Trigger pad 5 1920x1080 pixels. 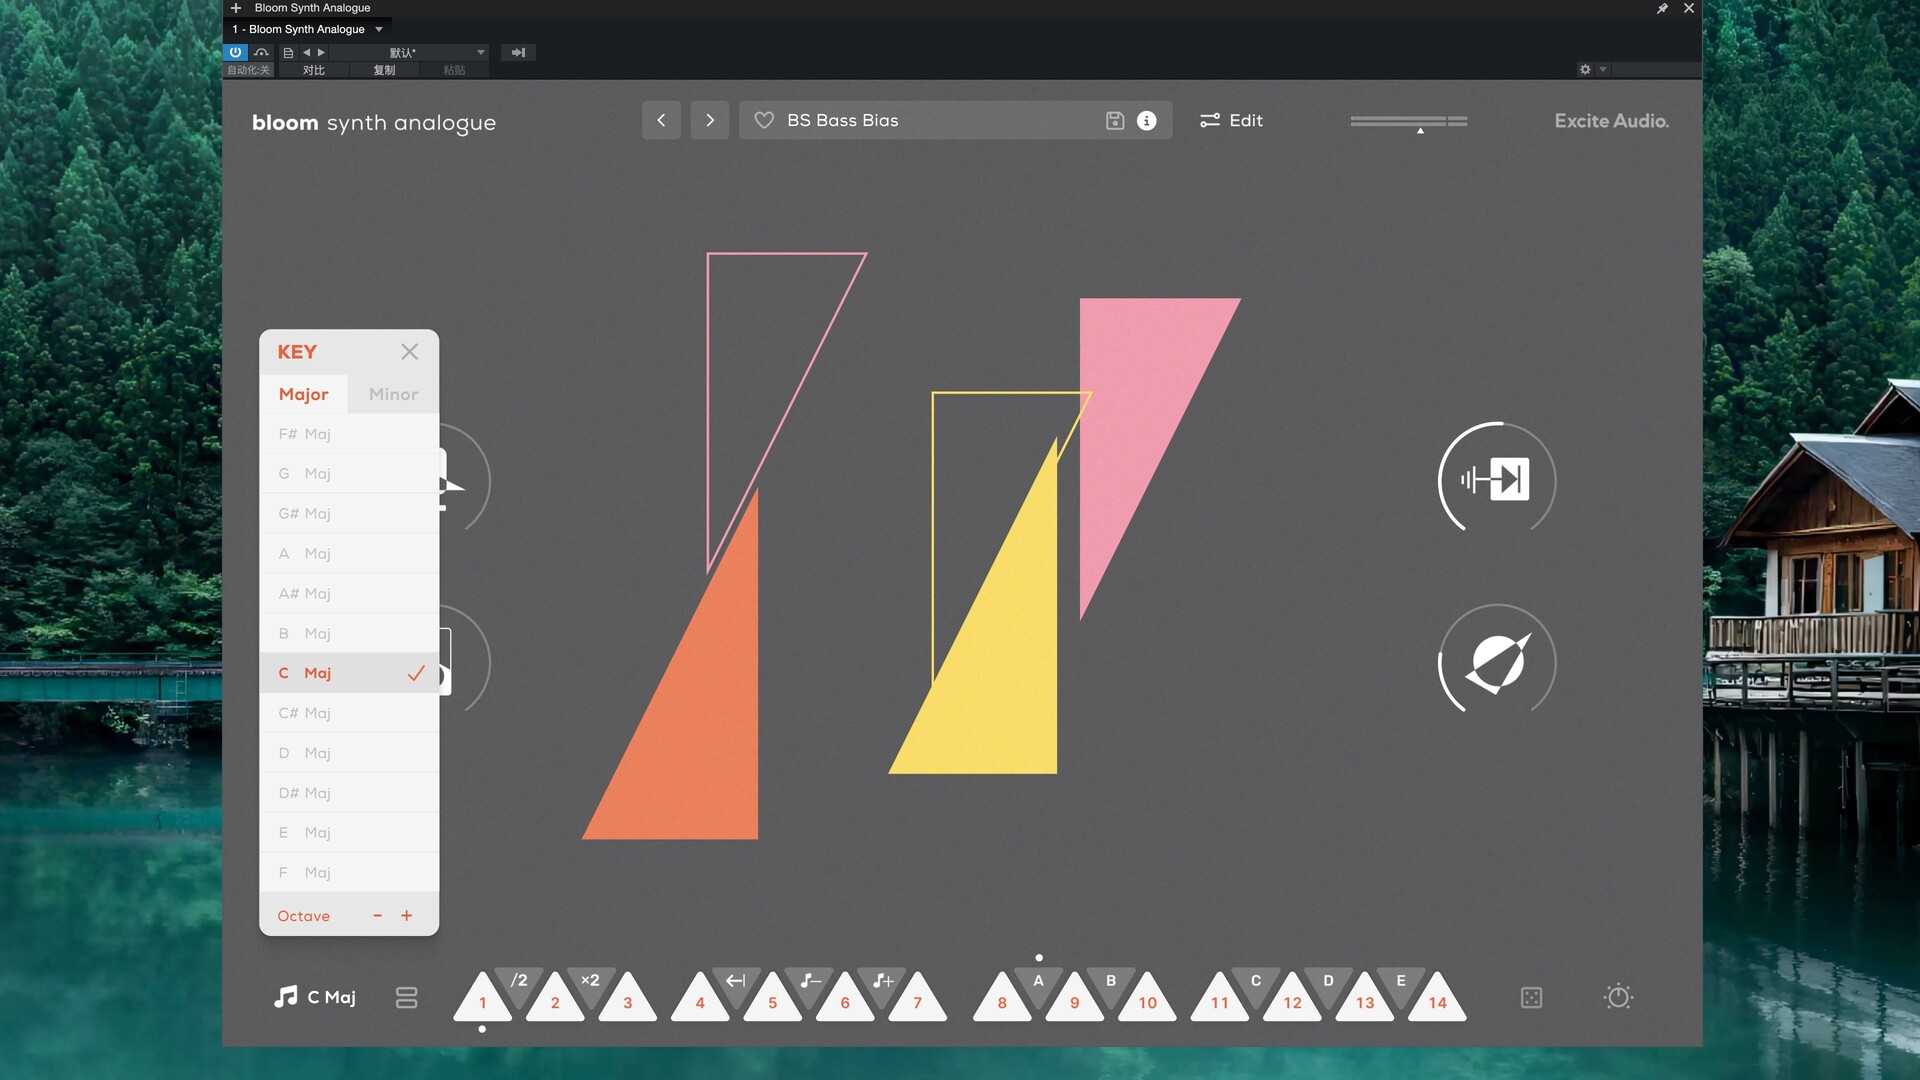click(772, 999)
